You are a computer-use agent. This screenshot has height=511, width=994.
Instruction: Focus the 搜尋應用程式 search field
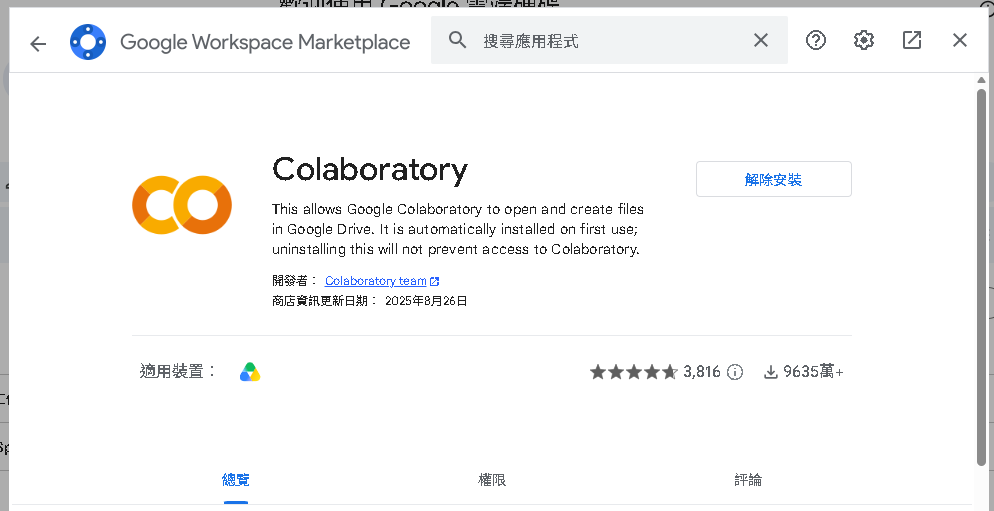[x=609, y=40]
